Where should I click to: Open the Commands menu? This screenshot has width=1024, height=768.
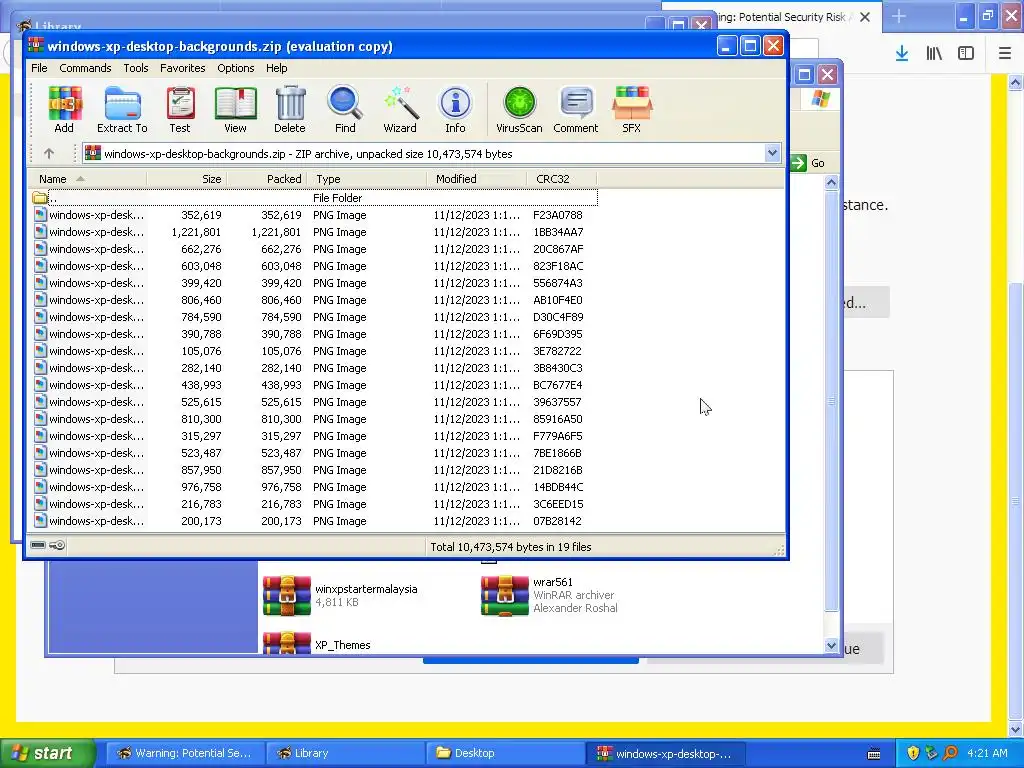point(85,68)
